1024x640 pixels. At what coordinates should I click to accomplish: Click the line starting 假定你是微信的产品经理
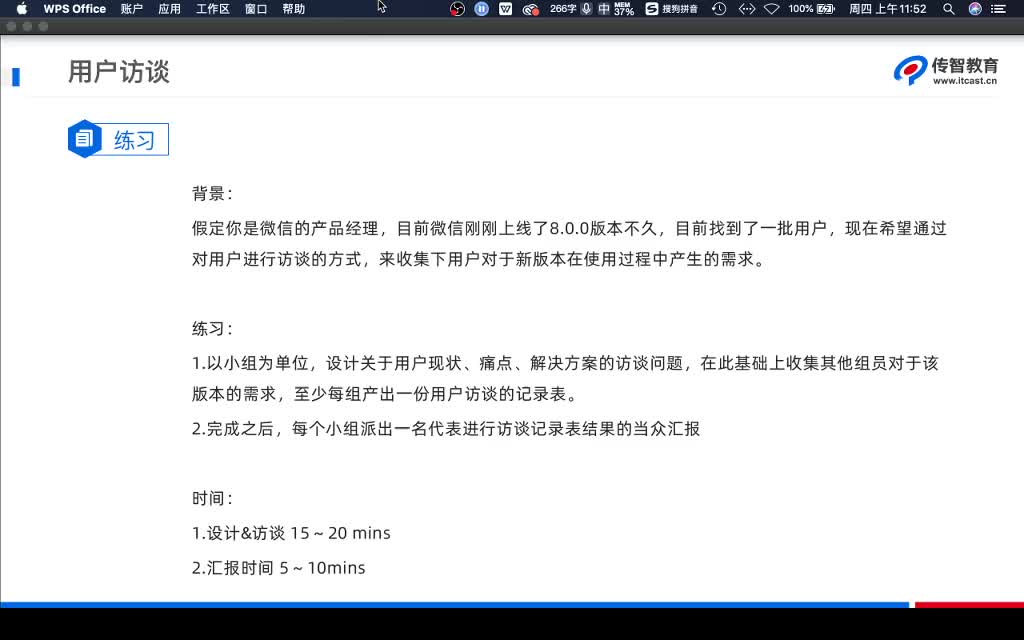[569, 229]
